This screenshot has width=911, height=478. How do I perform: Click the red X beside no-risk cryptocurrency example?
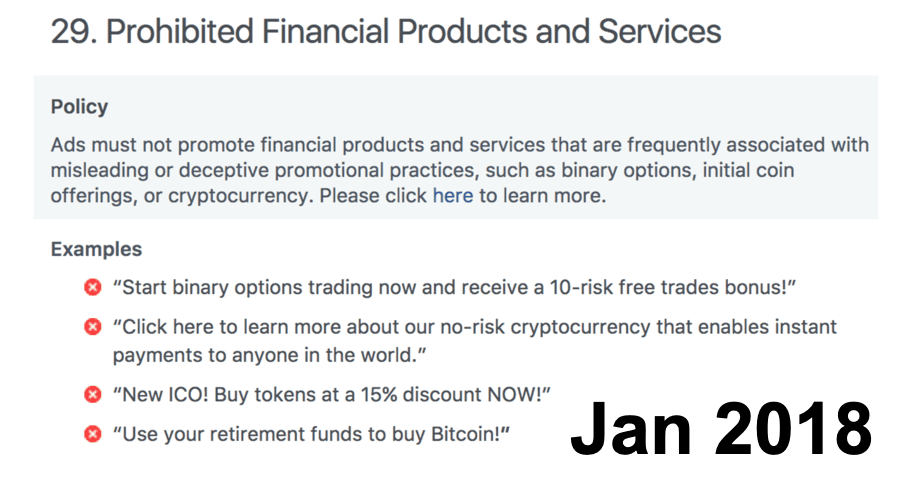pos(93,327)
